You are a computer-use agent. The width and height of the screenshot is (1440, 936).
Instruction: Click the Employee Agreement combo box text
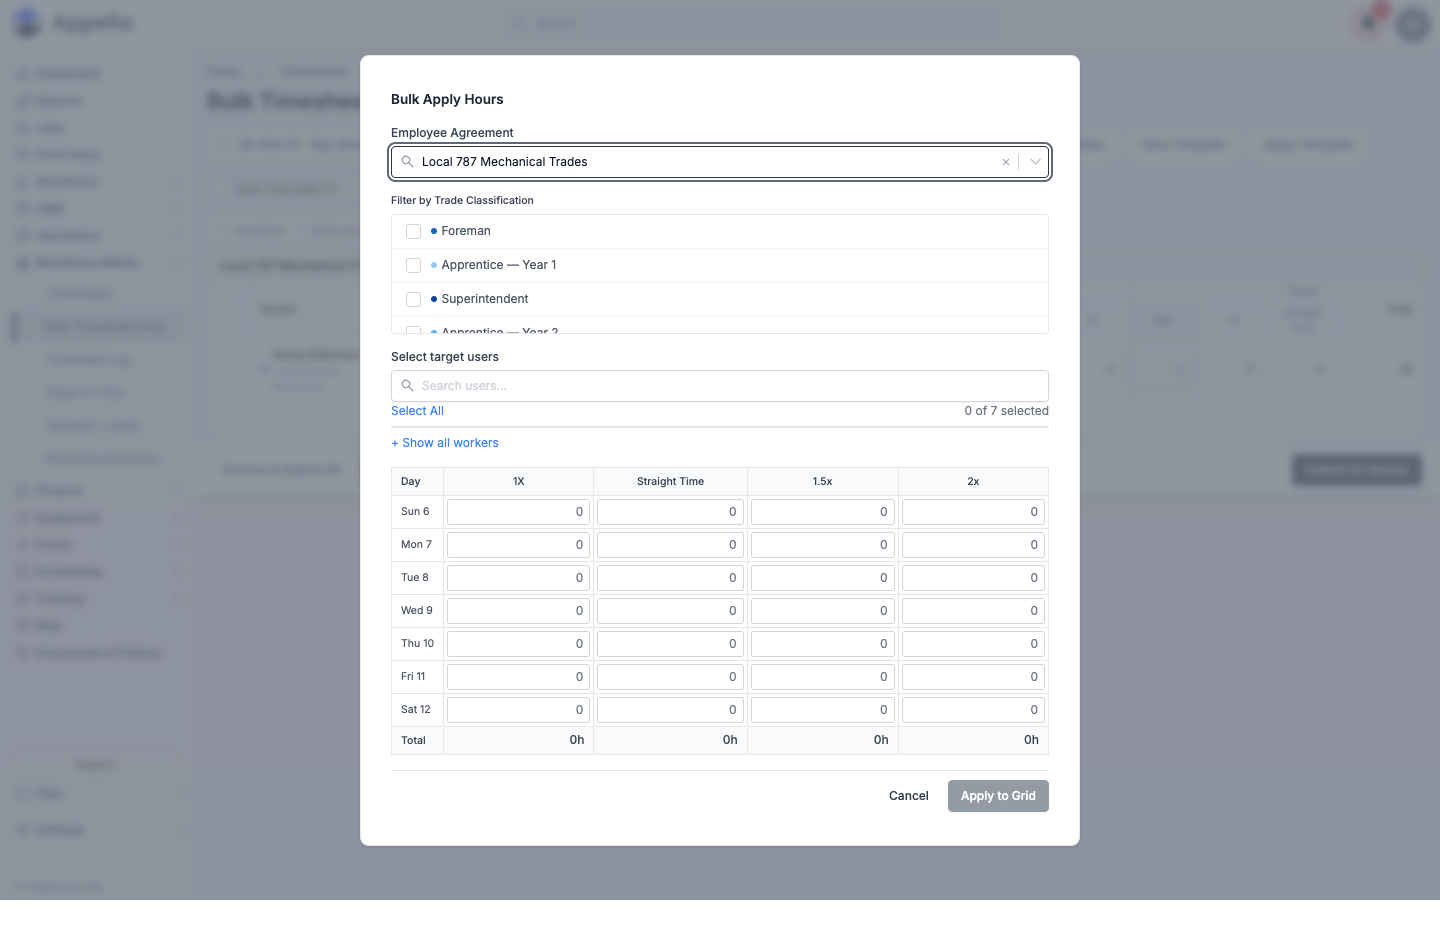coord(504,162)
